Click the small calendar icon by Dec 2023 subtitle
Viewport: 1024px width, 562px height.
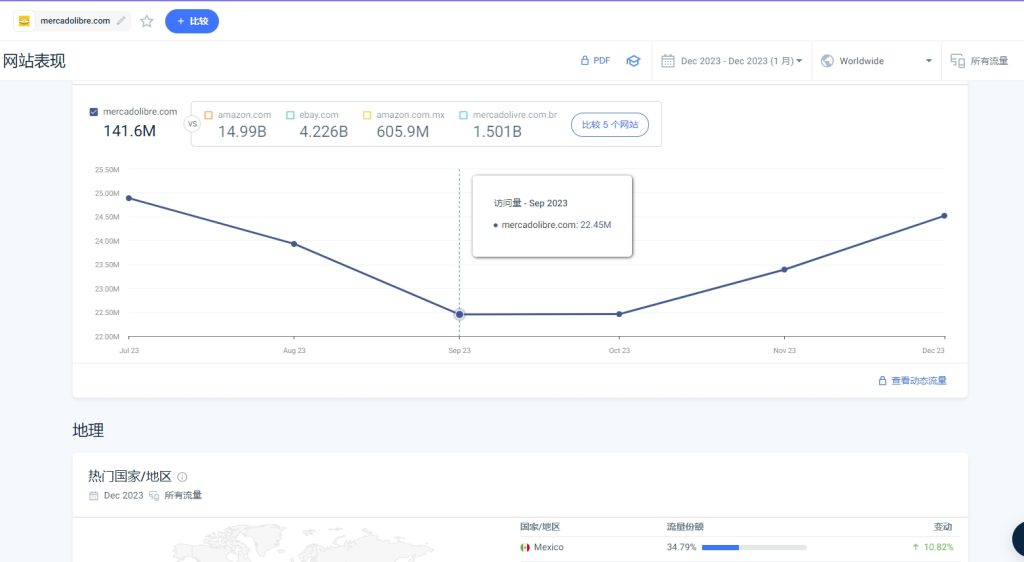[93, 496]
